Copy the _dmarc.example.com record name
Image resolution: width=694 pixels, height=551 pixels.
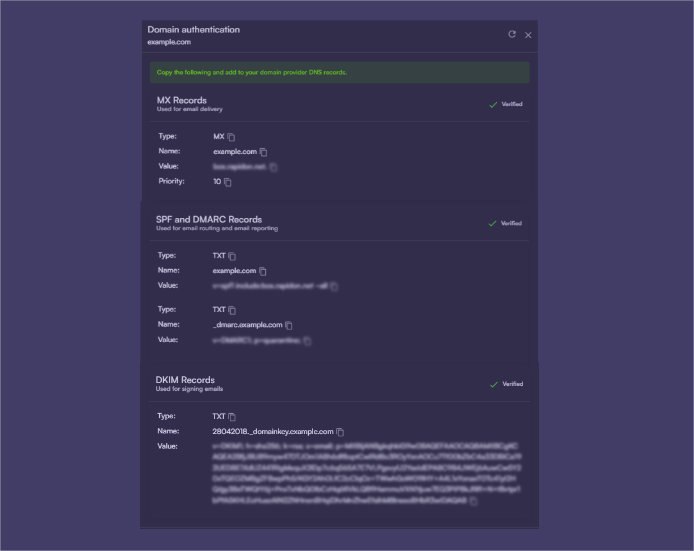(x=289, y=325)
